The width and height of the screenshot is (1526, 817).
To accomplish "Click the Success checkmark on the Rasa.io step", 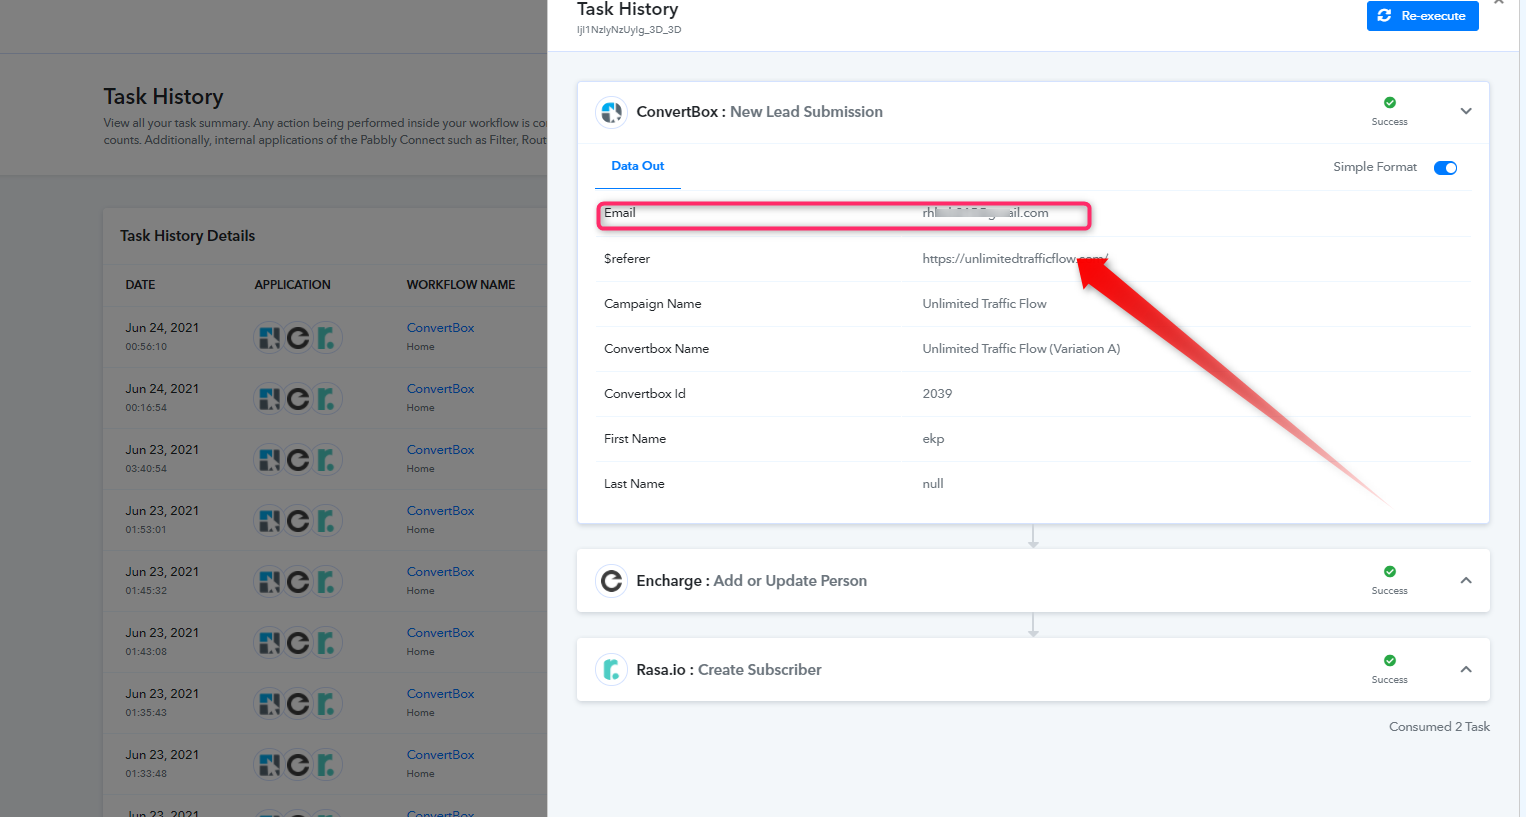I will pyautogui.click(x=1390, y=661).
